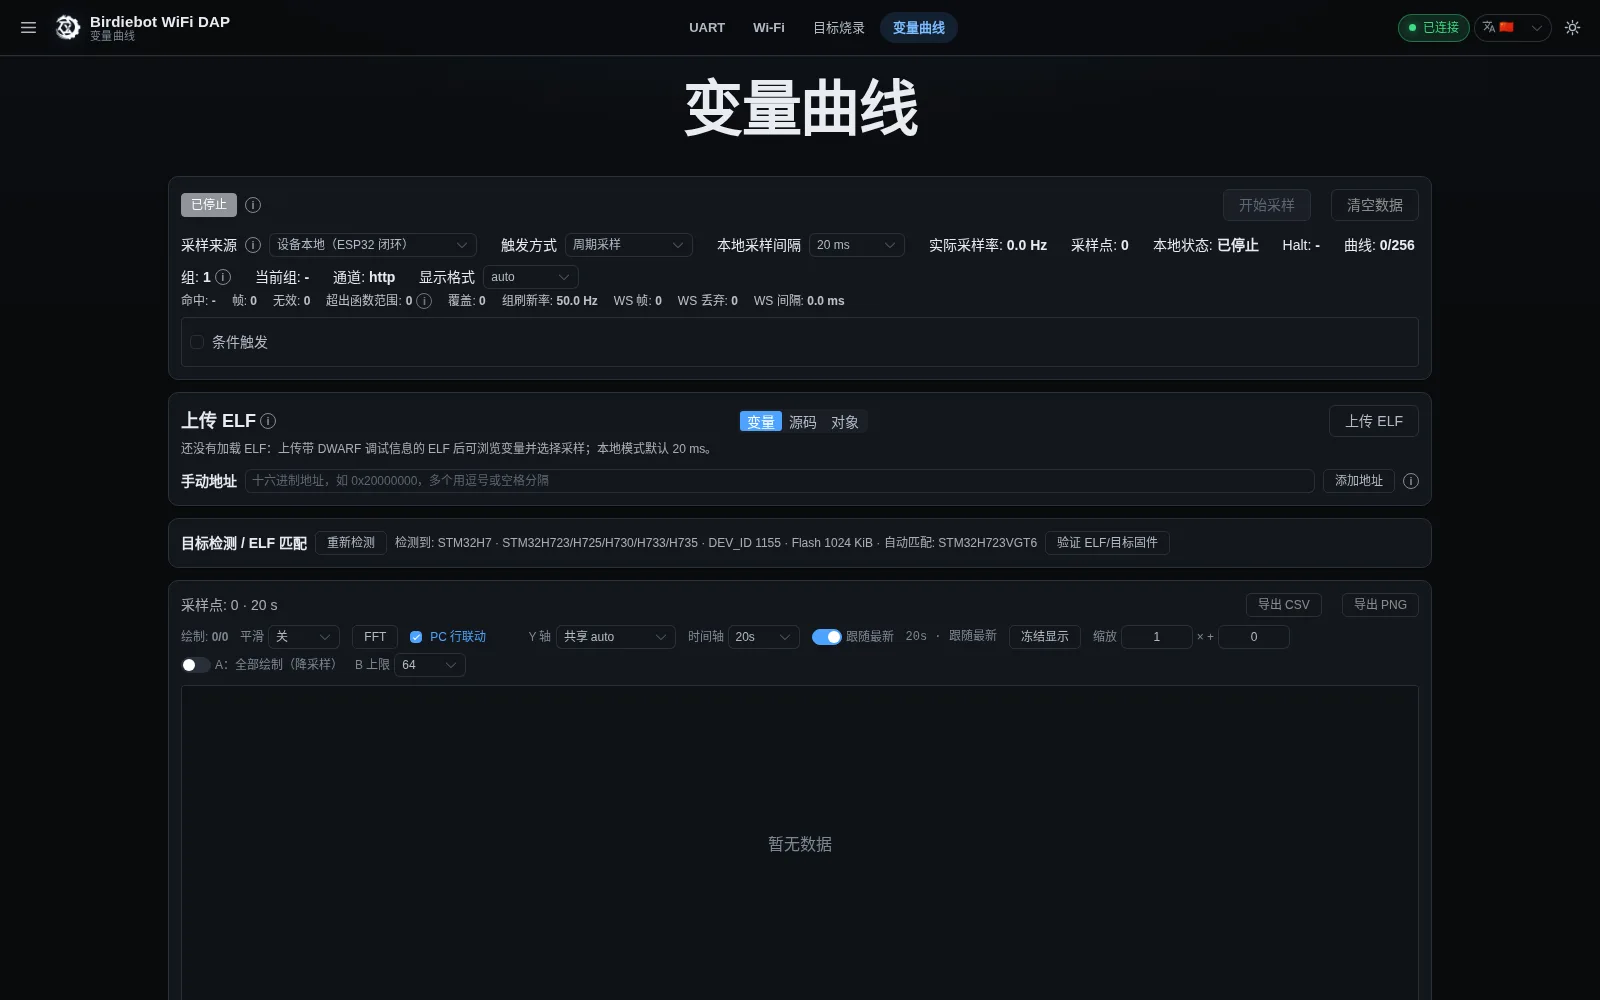Toggle the light/dark theme sun icon
1600x1000 pixels.
[x=1572, y=28]
